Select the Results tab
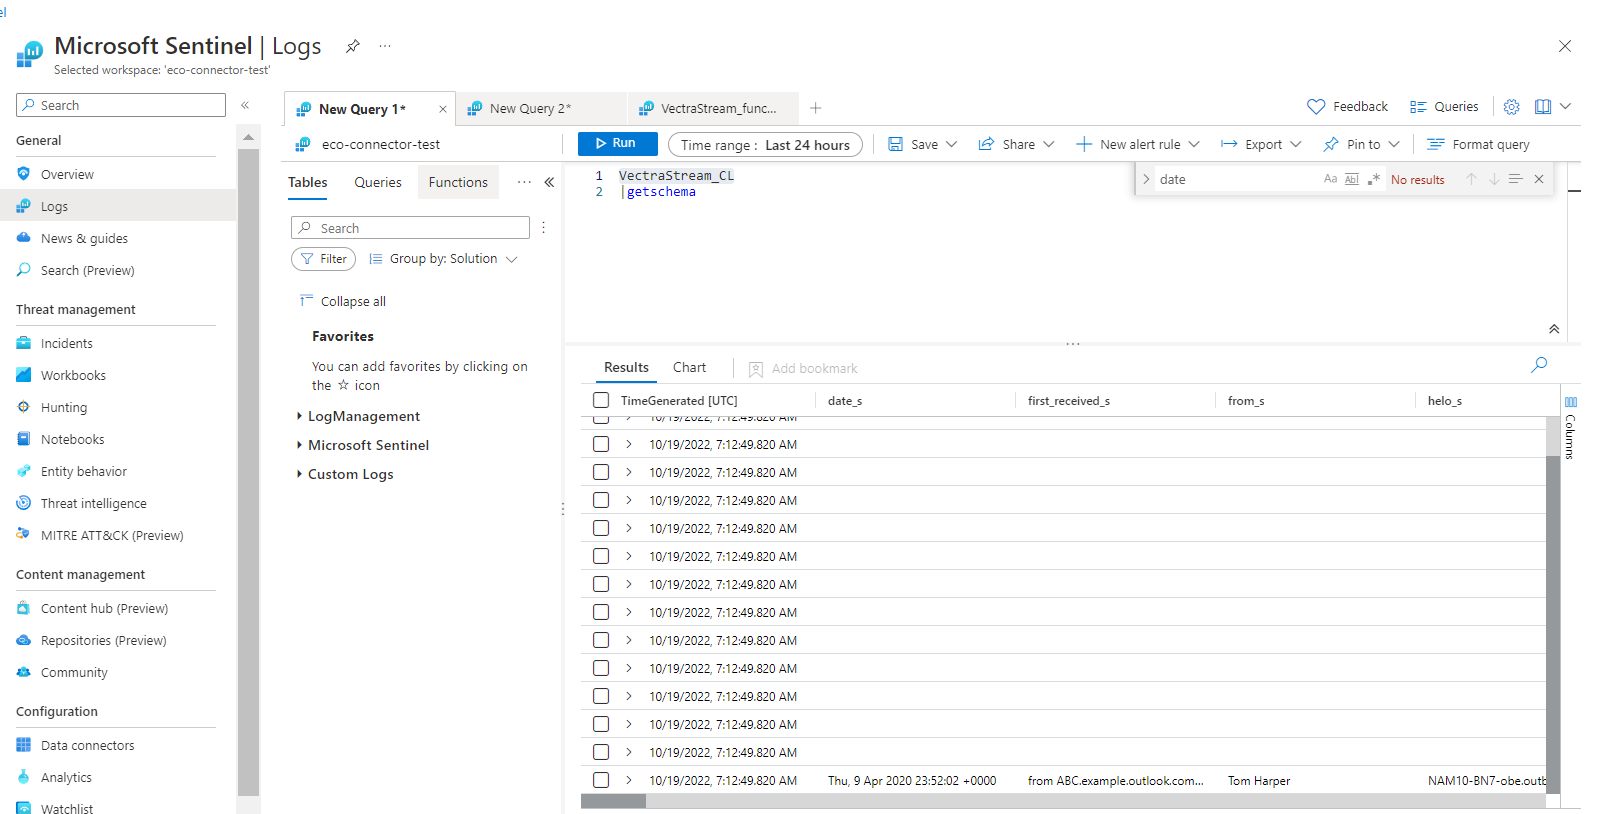The width and height of the screenshot is (1597, 814). click(x=626, y=368)
